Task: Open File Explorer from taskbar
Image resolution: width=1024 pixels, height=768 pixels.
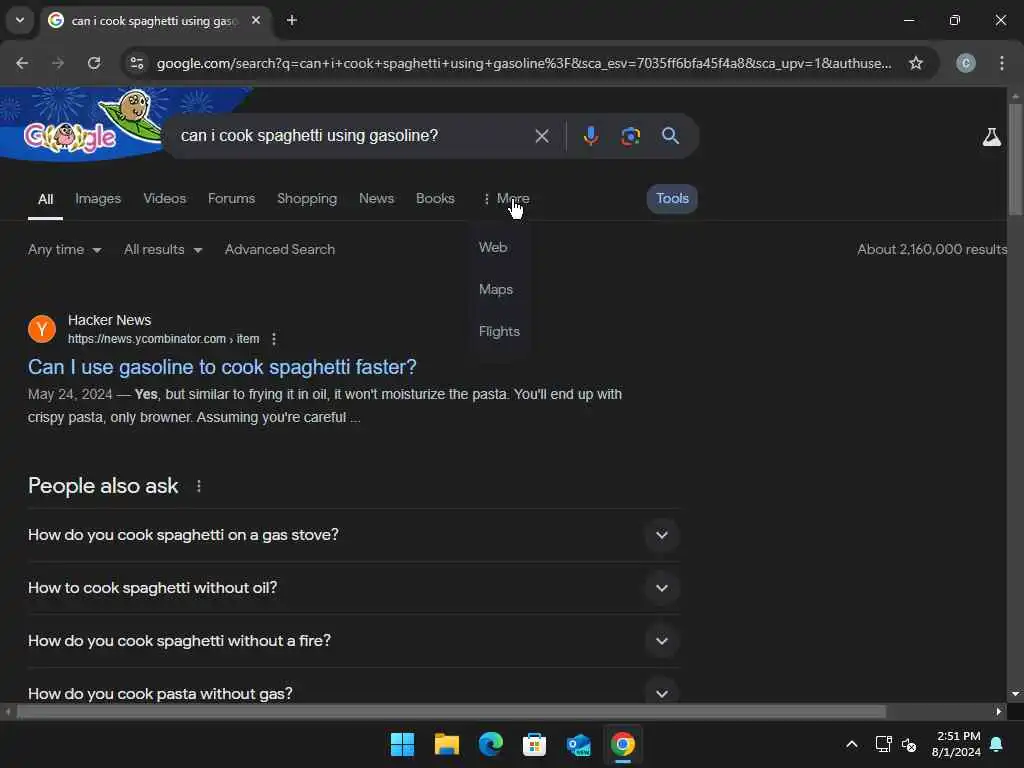Action: [x=447, y=744]
